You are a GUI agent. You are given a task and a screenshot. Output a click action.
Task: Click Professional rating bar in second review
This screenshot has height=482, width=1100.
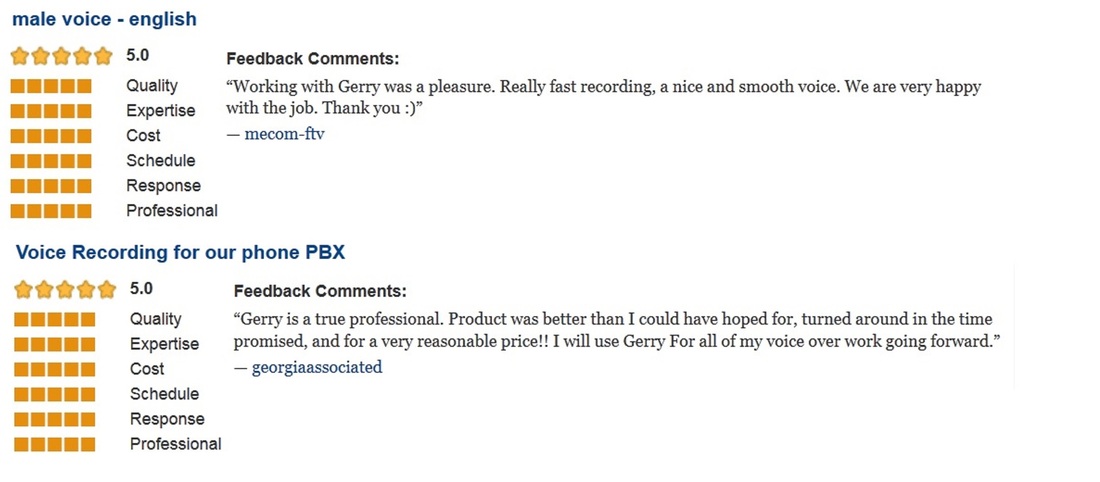click(x=55, y=444)
